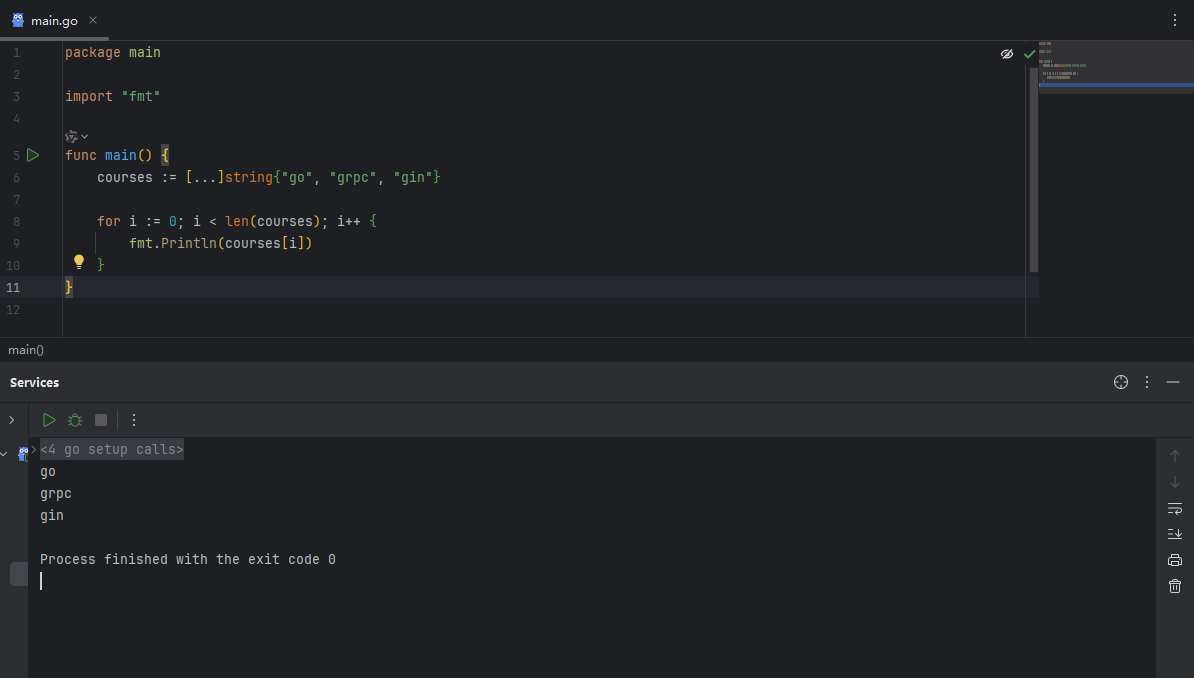Click the crosshair icon in Services header
This screenshot has height=678, width=1194.
[x=1121, y=382]
